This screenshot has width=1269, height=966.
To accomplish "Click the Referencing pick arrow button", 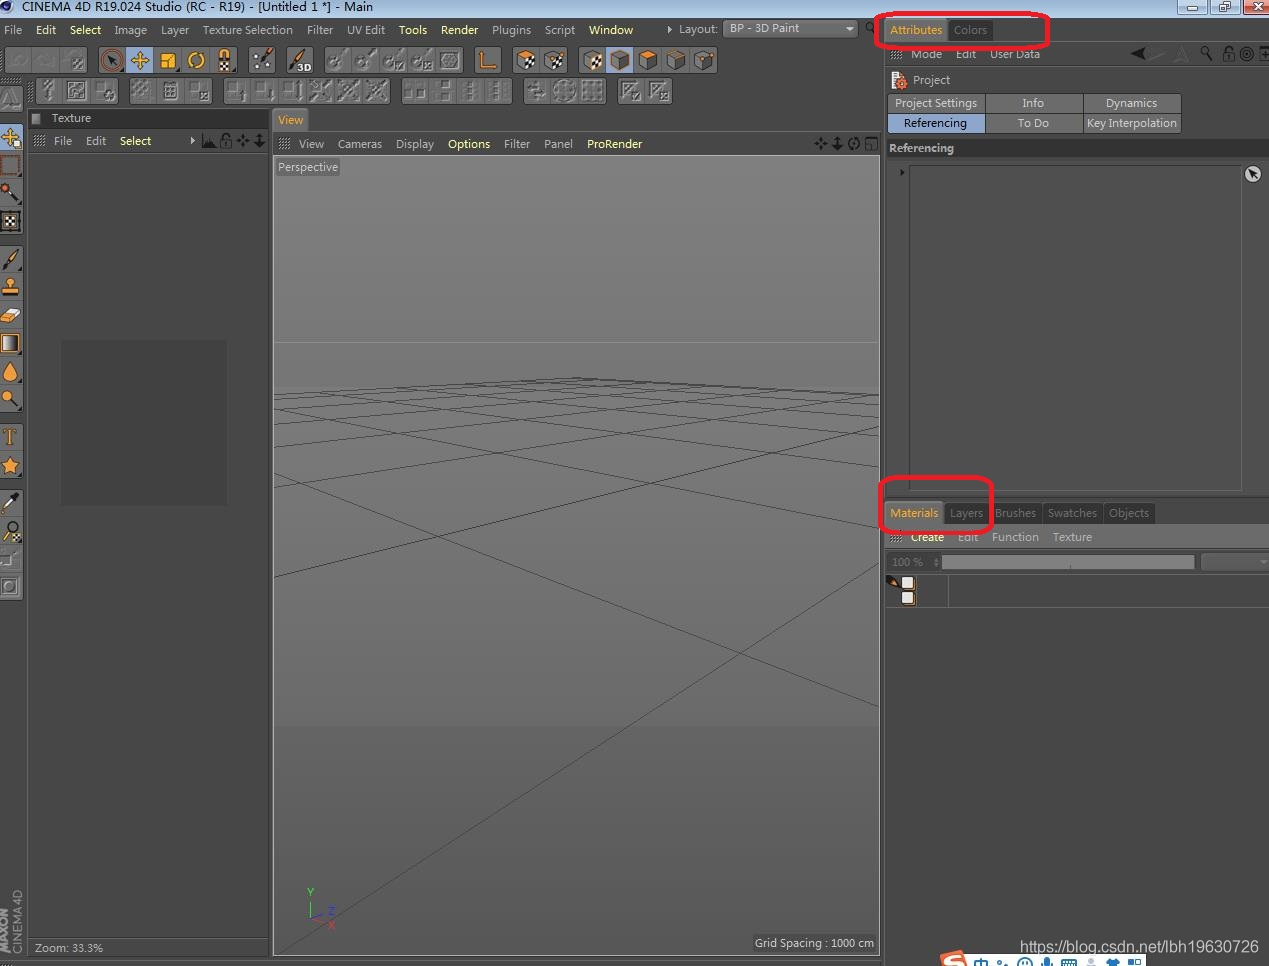I will pyautogui.click(x=1253, y=174).
